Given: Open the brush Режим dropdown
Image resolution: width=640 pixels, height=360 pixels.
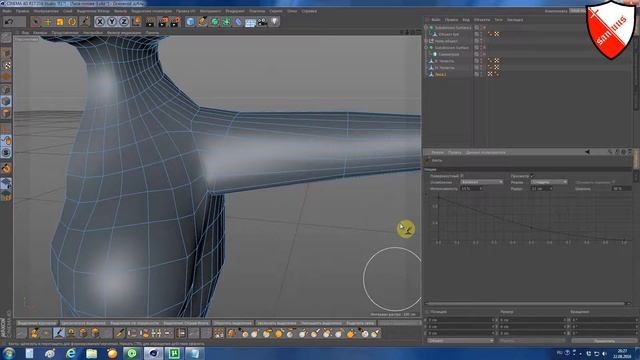Looking at the screenshot, I should click(549, 182).
